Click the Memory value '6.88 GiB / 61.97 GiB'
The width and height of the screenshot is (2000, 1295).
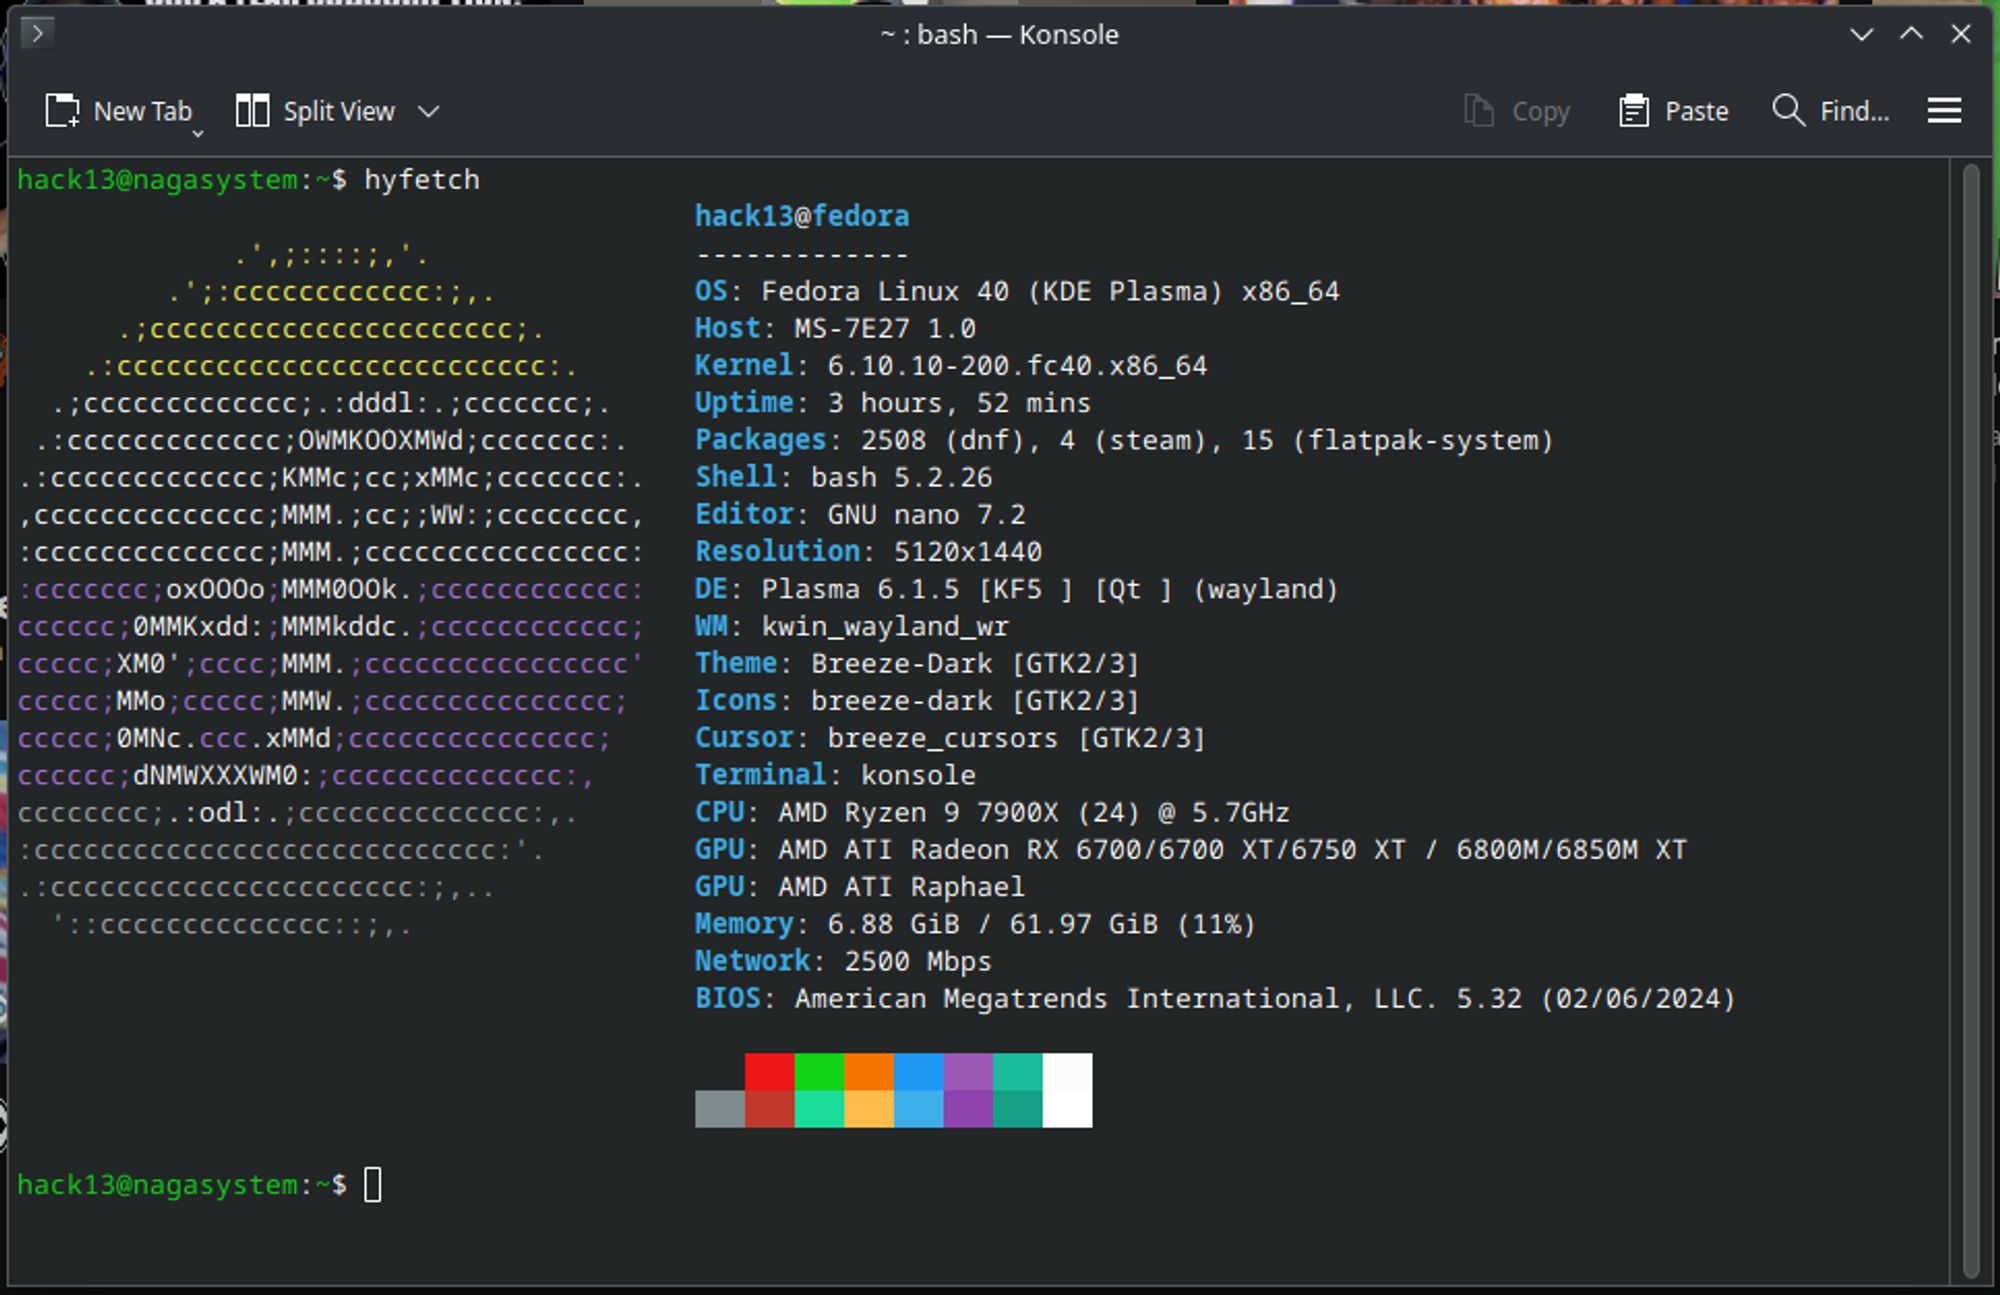point(992,924)
